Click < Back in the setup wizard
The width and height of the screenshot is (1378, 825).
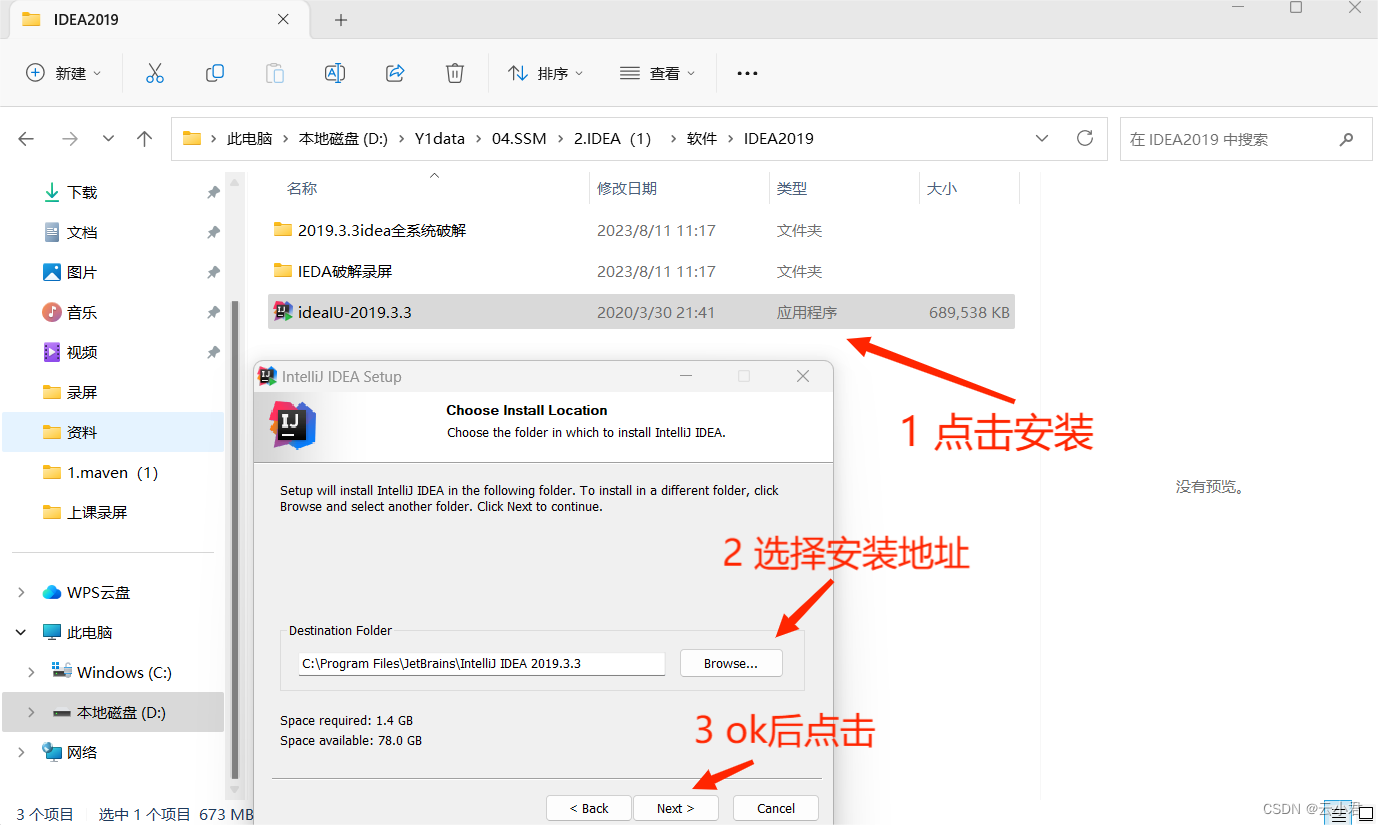(x=589, y=808)
